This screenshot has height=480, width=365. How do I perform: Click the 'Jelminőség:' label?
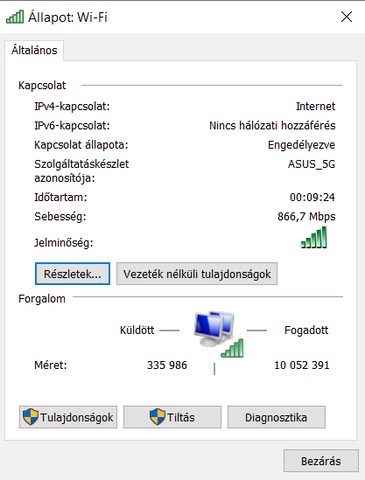click(63, 243)
